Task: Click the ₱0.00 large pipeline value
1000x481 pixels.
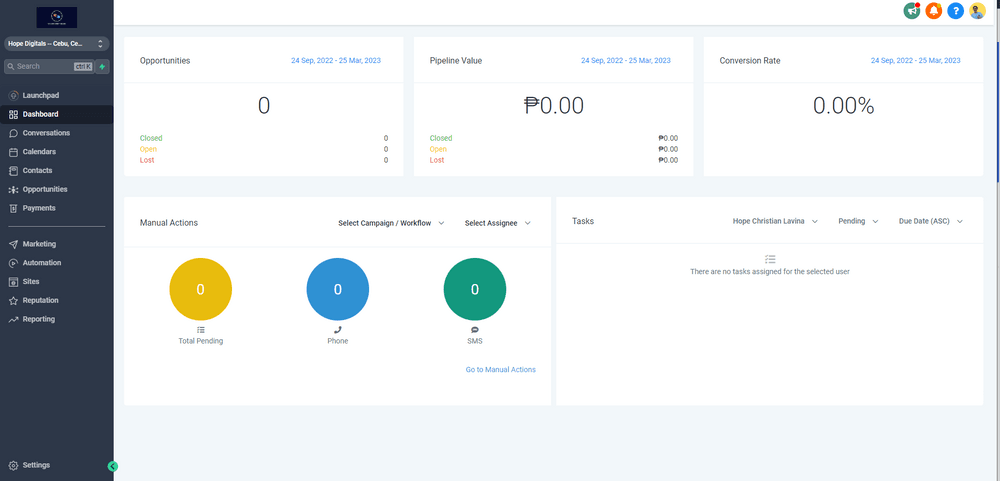Action: tap(554, 106)
